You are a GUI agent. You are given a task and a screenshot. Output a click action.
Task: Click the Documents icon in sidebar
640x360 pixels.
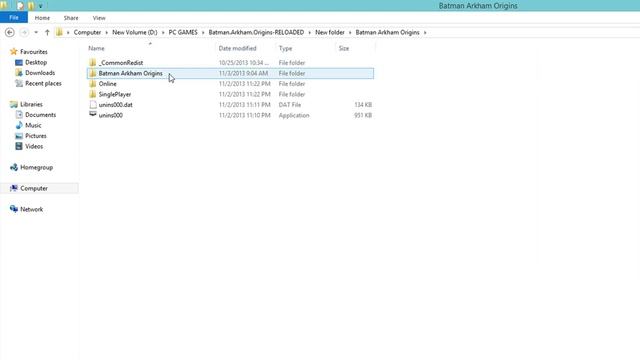19,115
